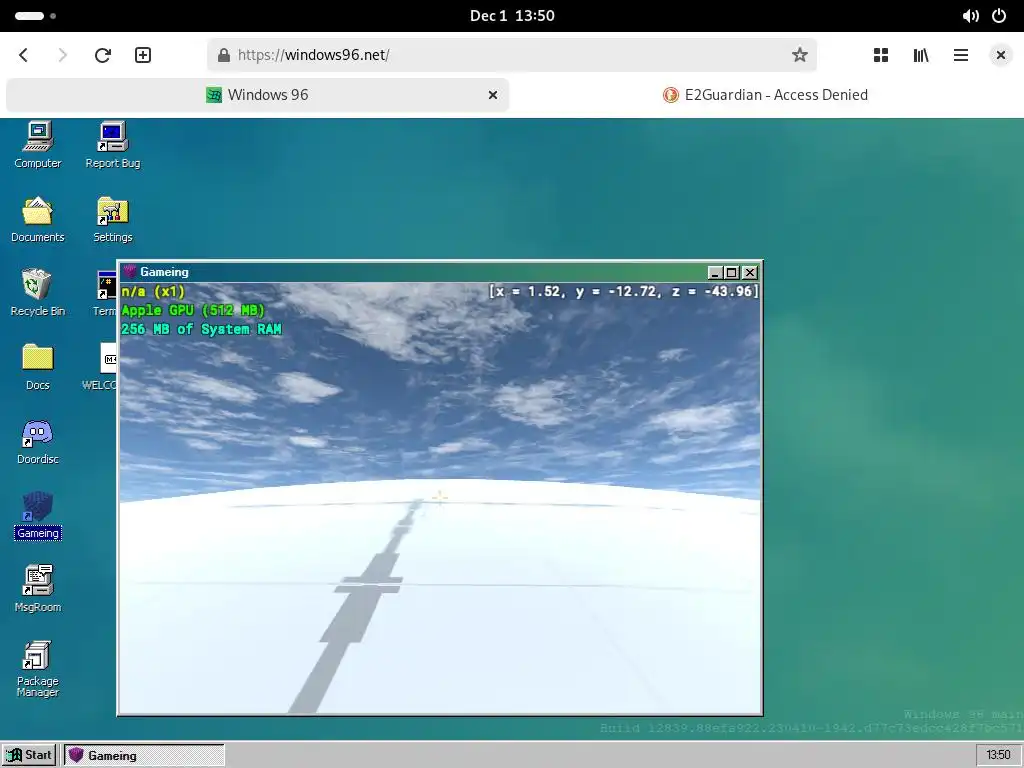
Task: Select the Gameing desktop shortcut
Action: point(38,516)
